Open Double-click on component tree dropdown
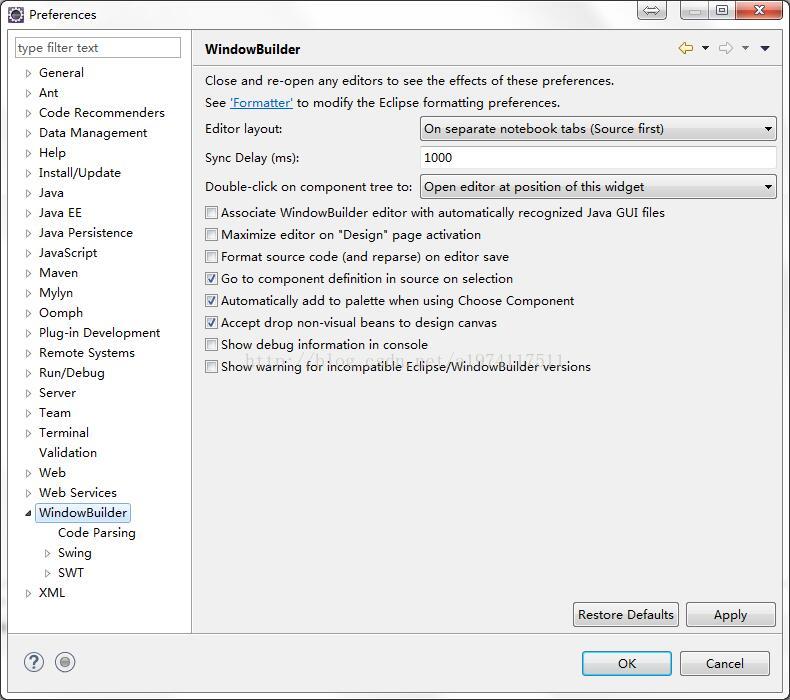The height and width of the screenshot is (700, 790). pos(598,186)
